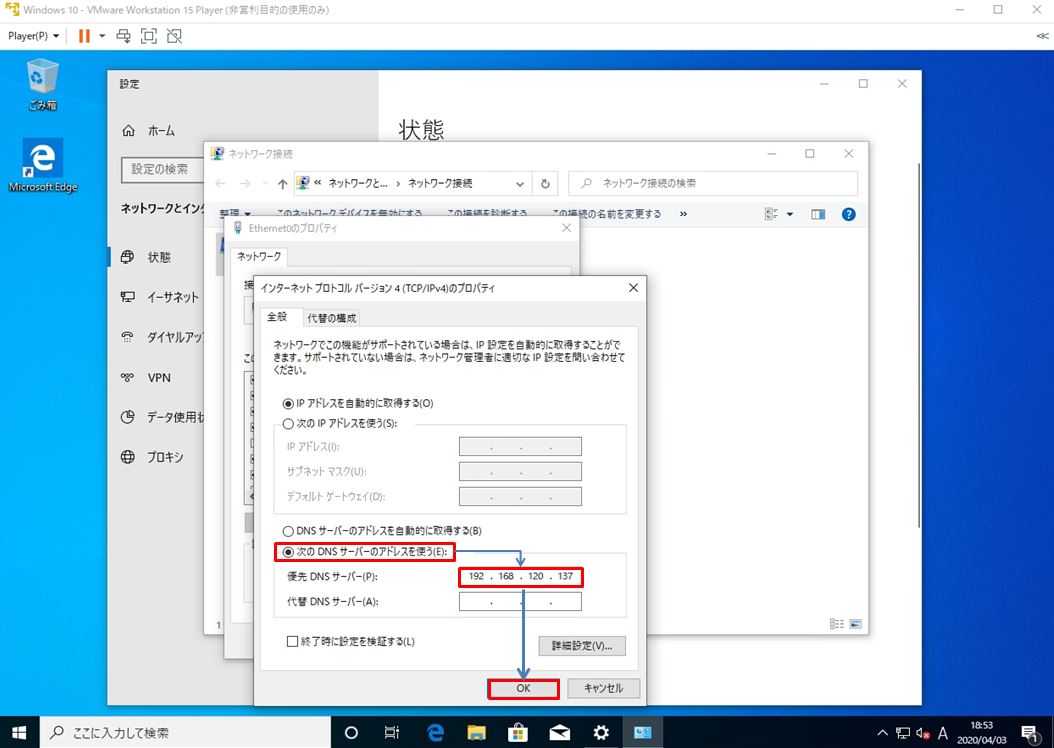Enter VMware full screen mode icon

pos(149,36)
